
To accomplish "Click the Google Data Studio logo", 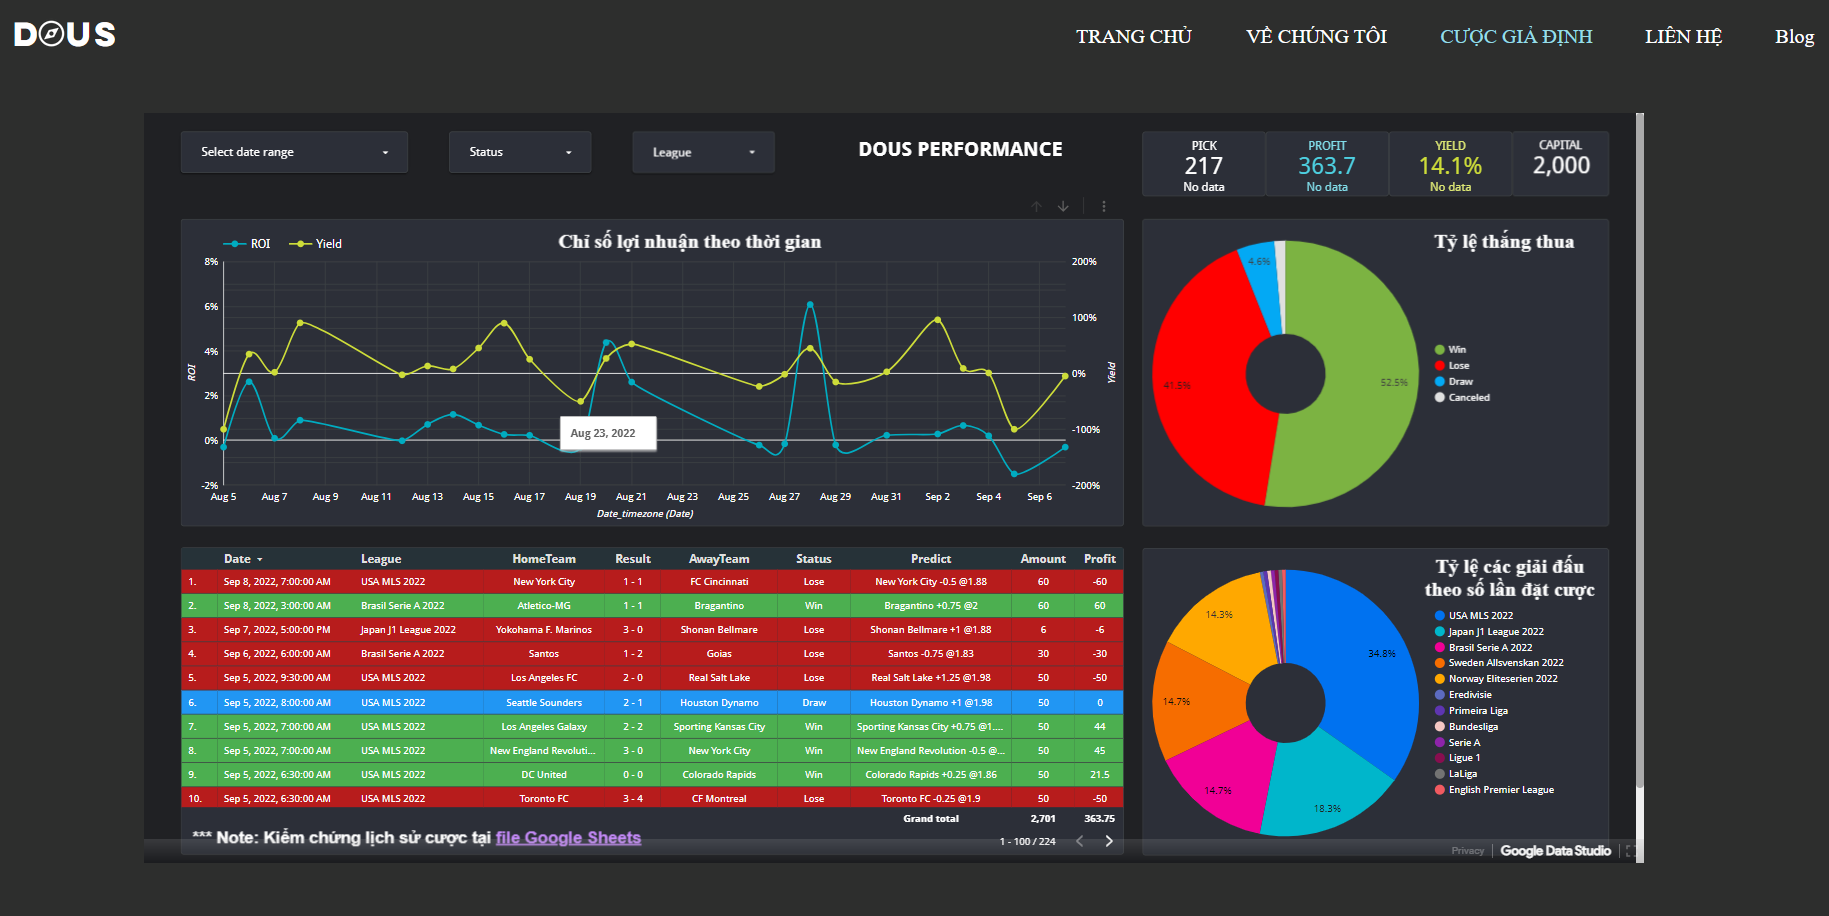I will tap(1555, 851).
